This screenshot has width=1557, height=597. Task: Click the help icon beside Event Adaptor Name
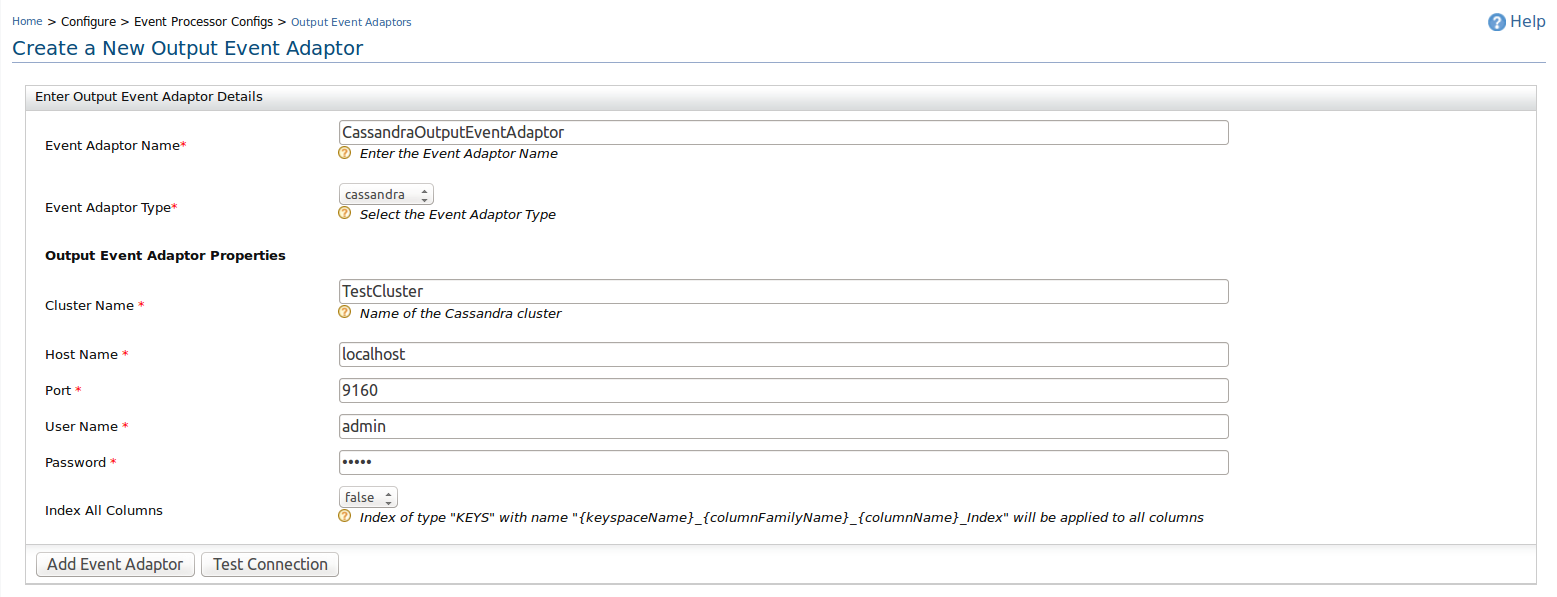pyautogui.click(x=345, y=152)
